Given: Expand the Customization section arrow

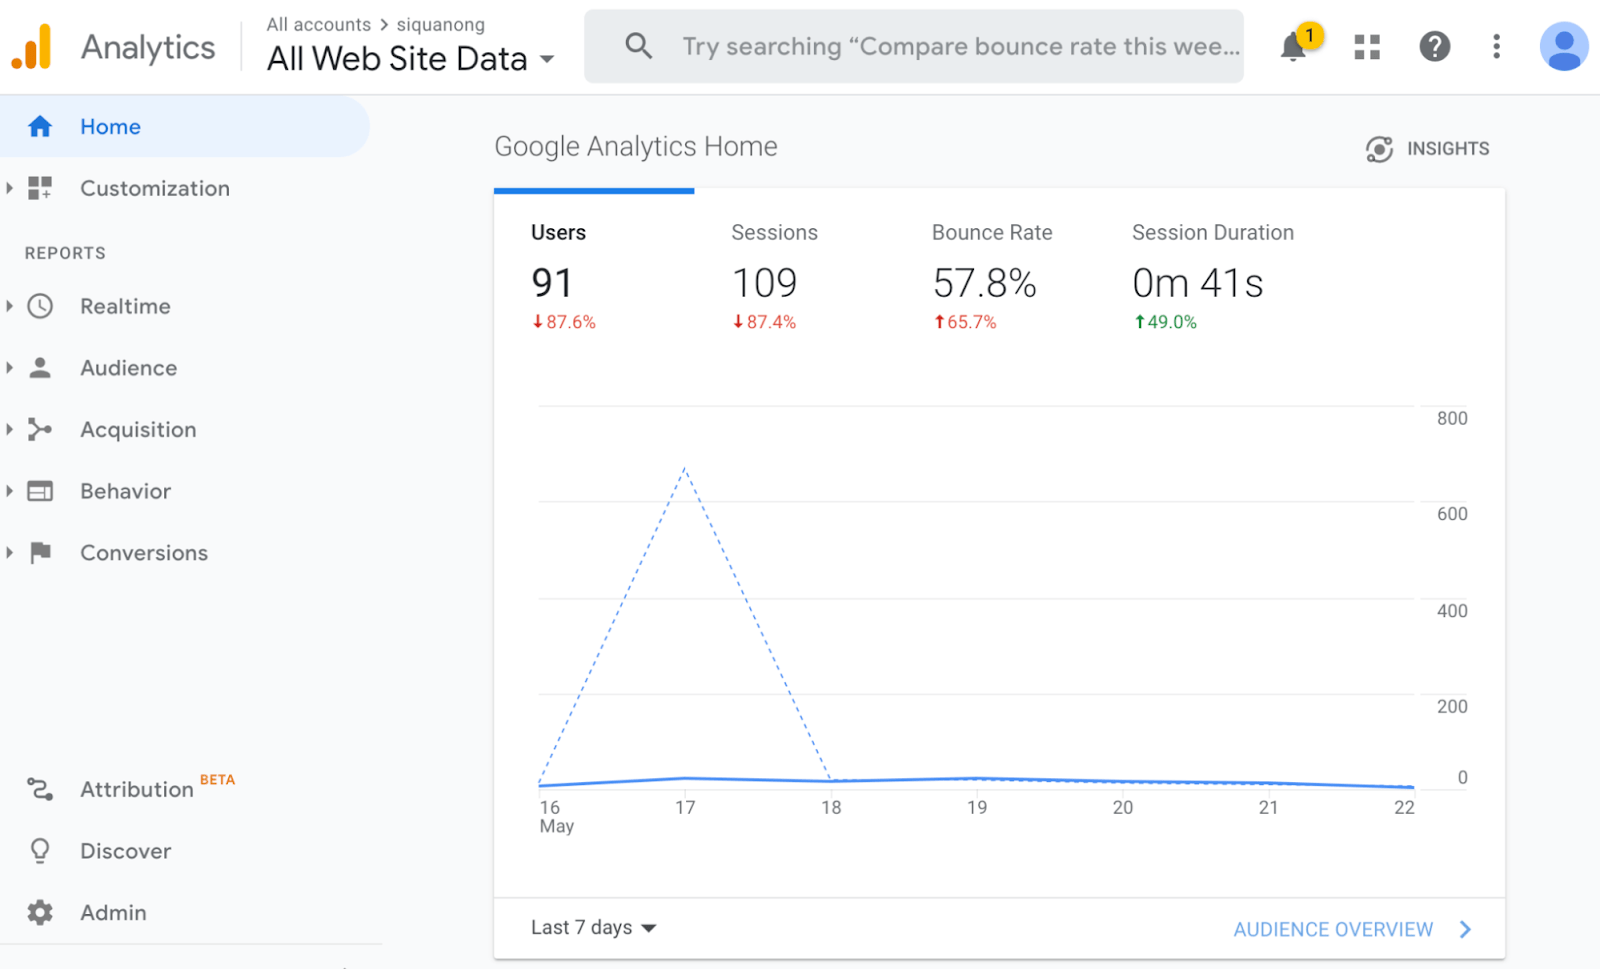Looking at the screenshot, I should (x=9, y=188).
